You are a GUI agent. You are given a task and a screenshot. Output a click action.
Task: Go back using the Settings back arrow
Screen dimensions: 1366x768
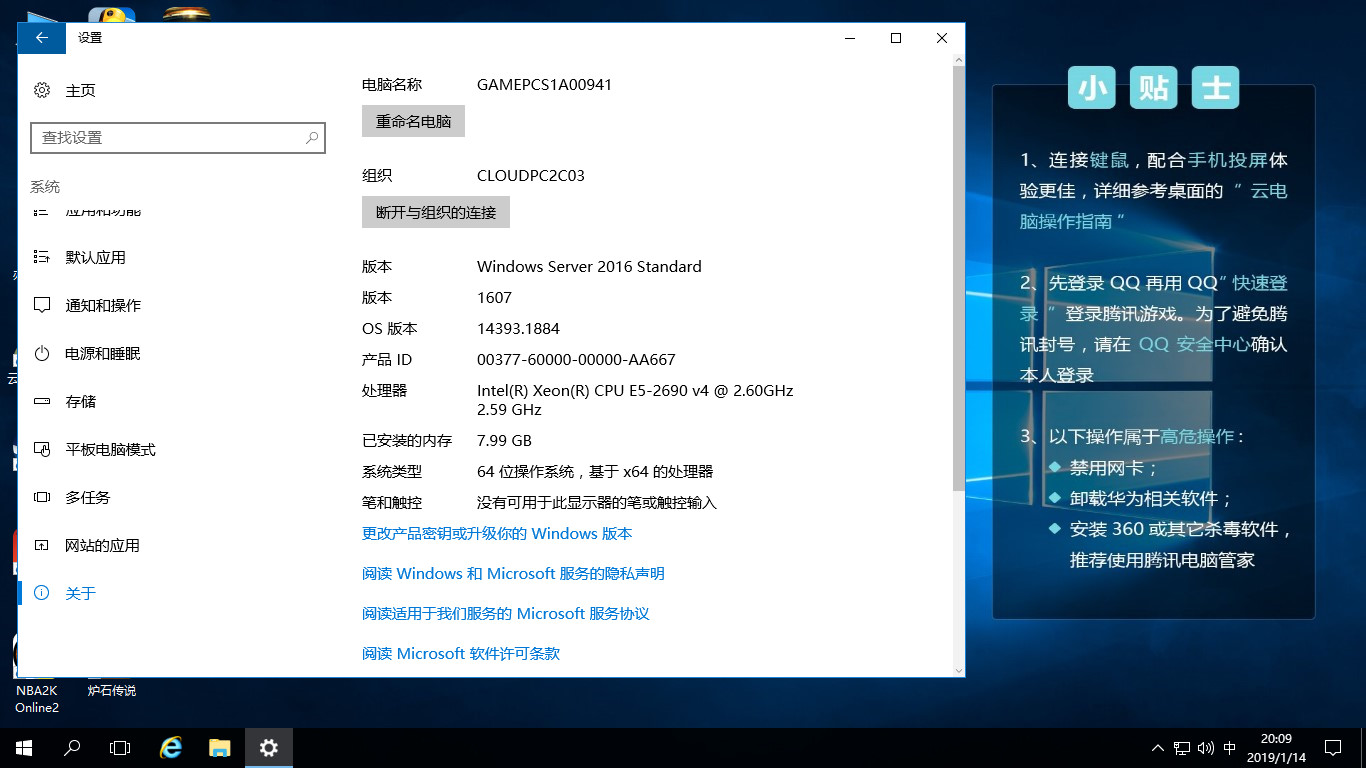tap(42, 38)
